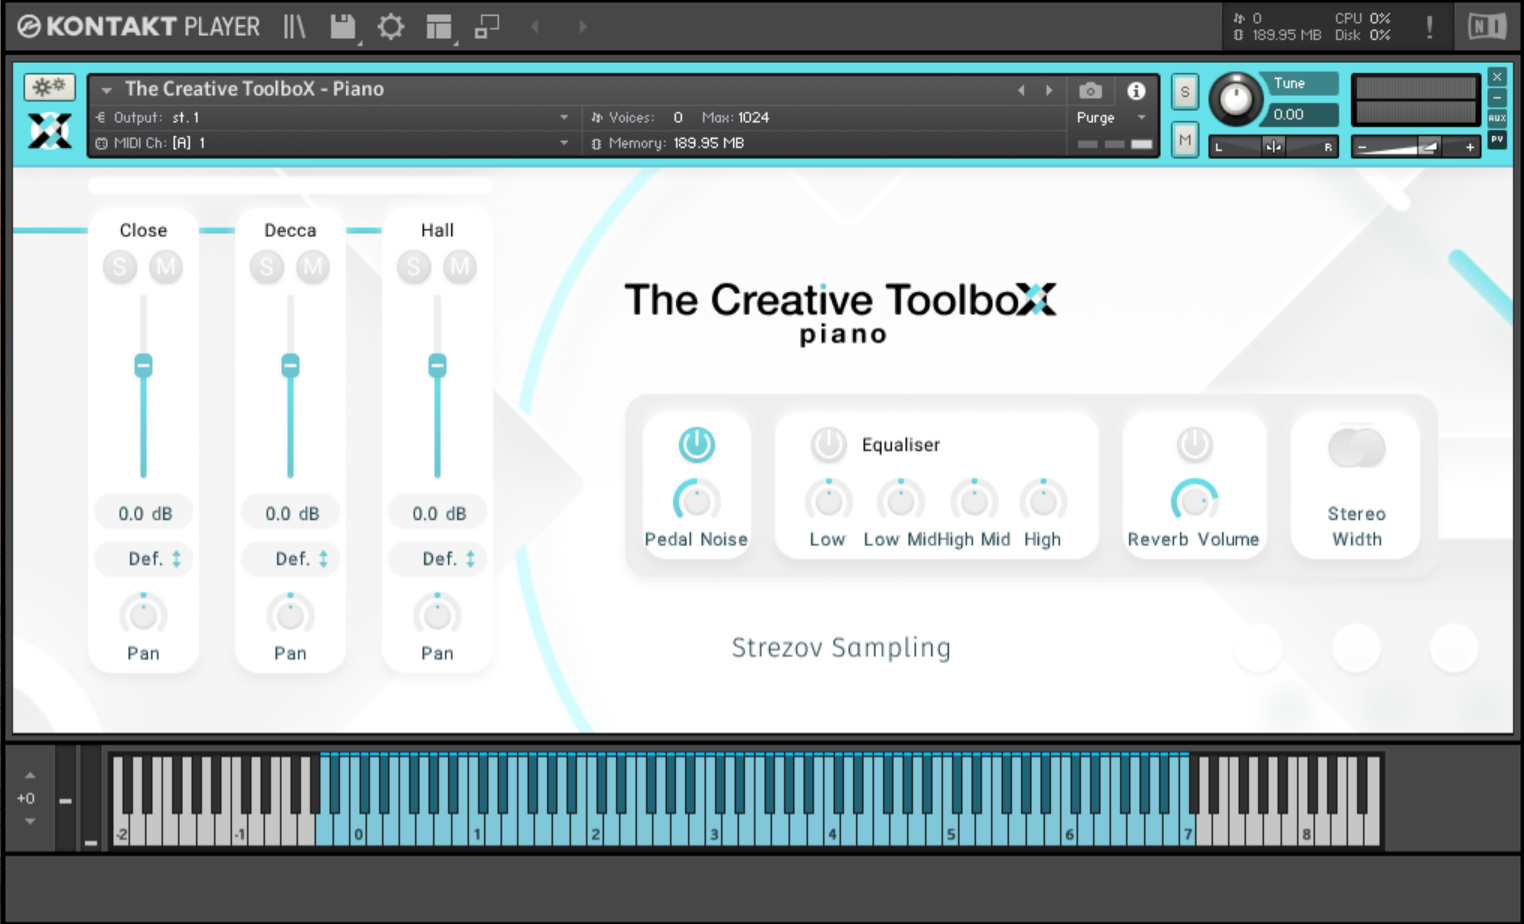Shift keyboard octave down arrow
Screen dimensions: 1524x924
point(30,821)
